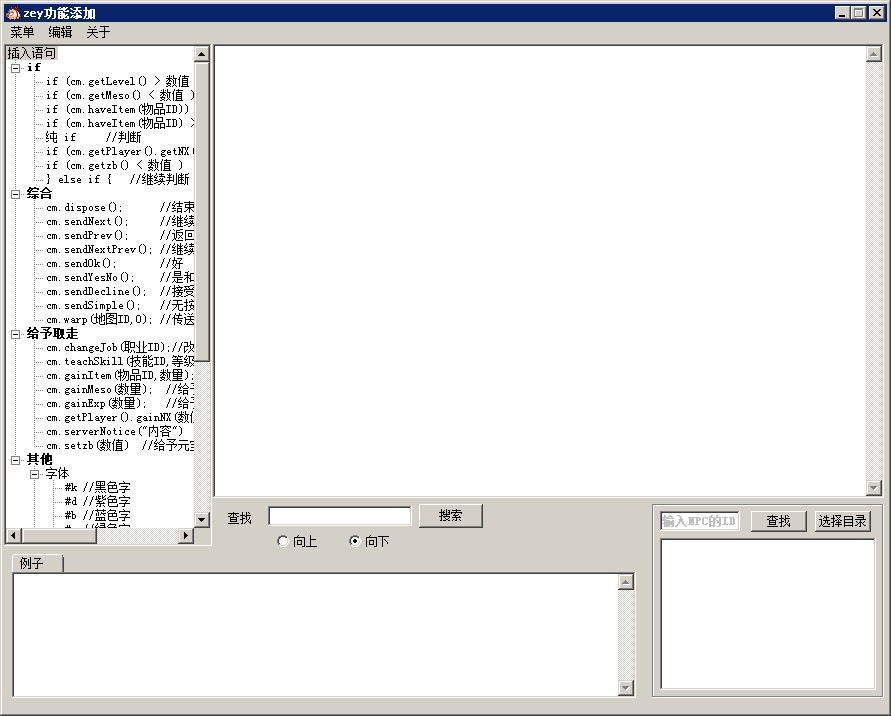This screenshot has width=891, height=716.
Task: Click the tree panel scroll up arrow
Action: (x=202, y=54)
